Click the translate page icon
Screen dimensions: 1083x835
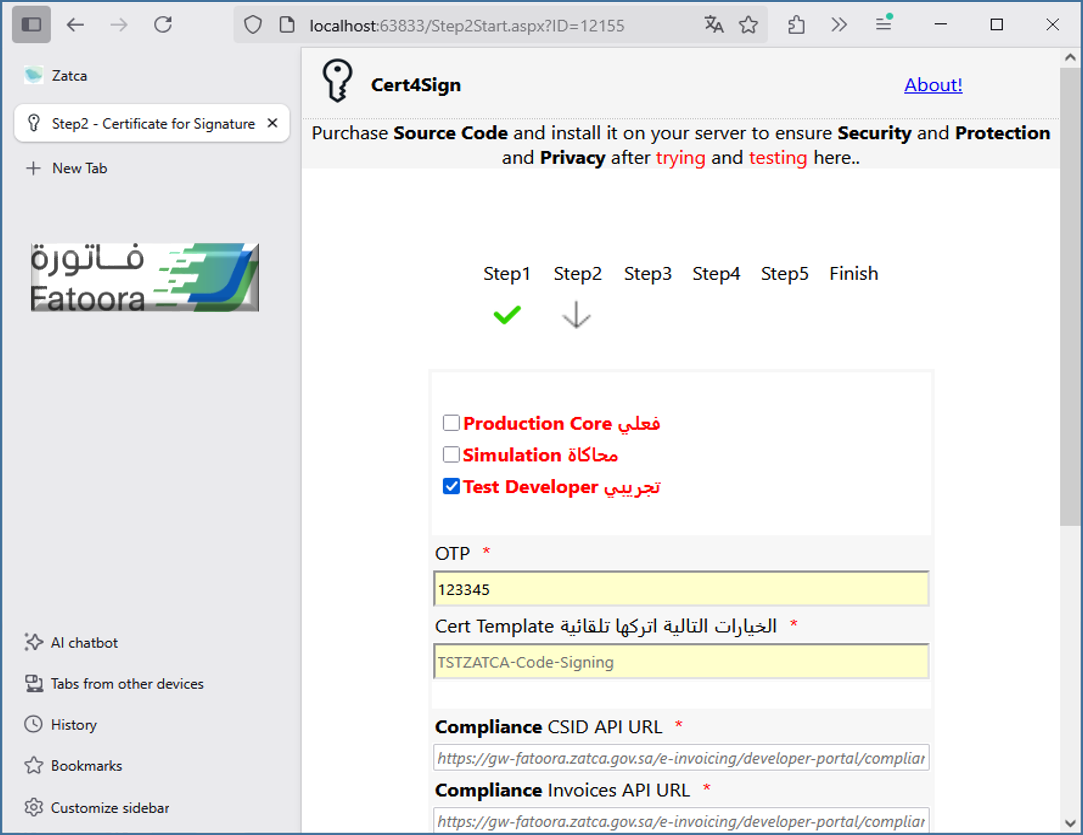coord(714,25)
